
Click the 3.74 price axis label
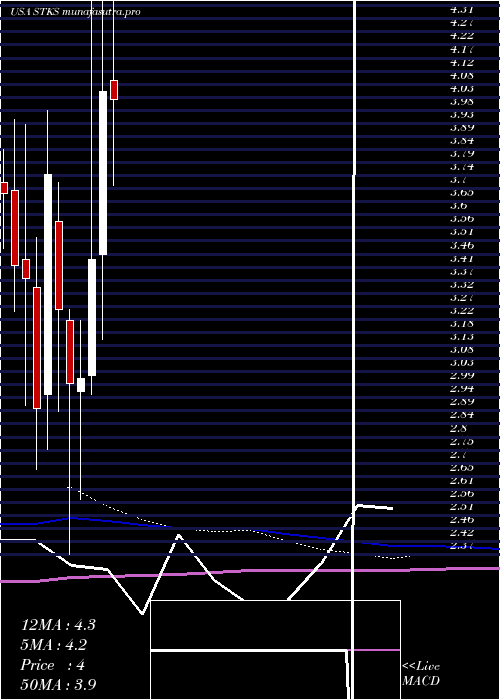pyautogui.click(x=462, y=167)
